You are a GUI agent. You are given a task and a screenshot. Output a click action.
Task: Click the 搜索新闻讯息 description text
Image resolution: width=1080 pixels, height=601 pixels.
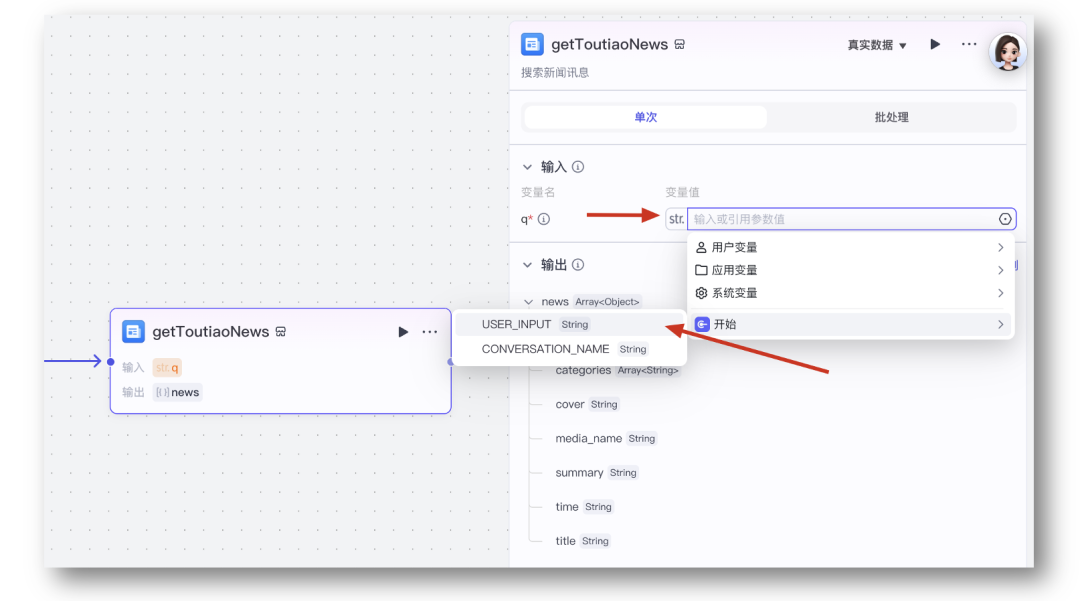(x=554, y=73)
